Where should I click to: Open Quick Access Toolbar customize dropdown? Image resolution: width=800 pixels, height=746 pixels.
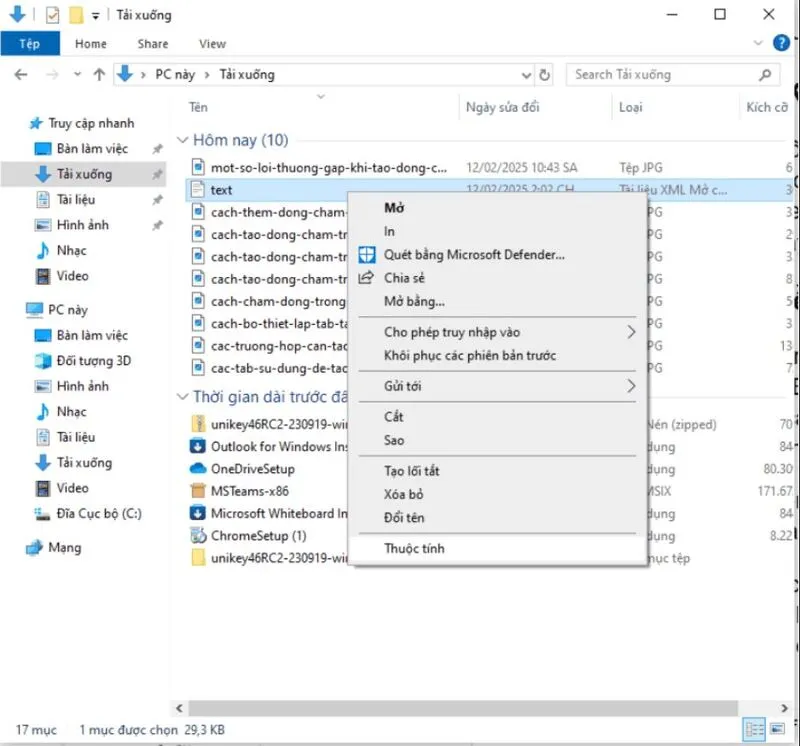(x=95, y=16)
